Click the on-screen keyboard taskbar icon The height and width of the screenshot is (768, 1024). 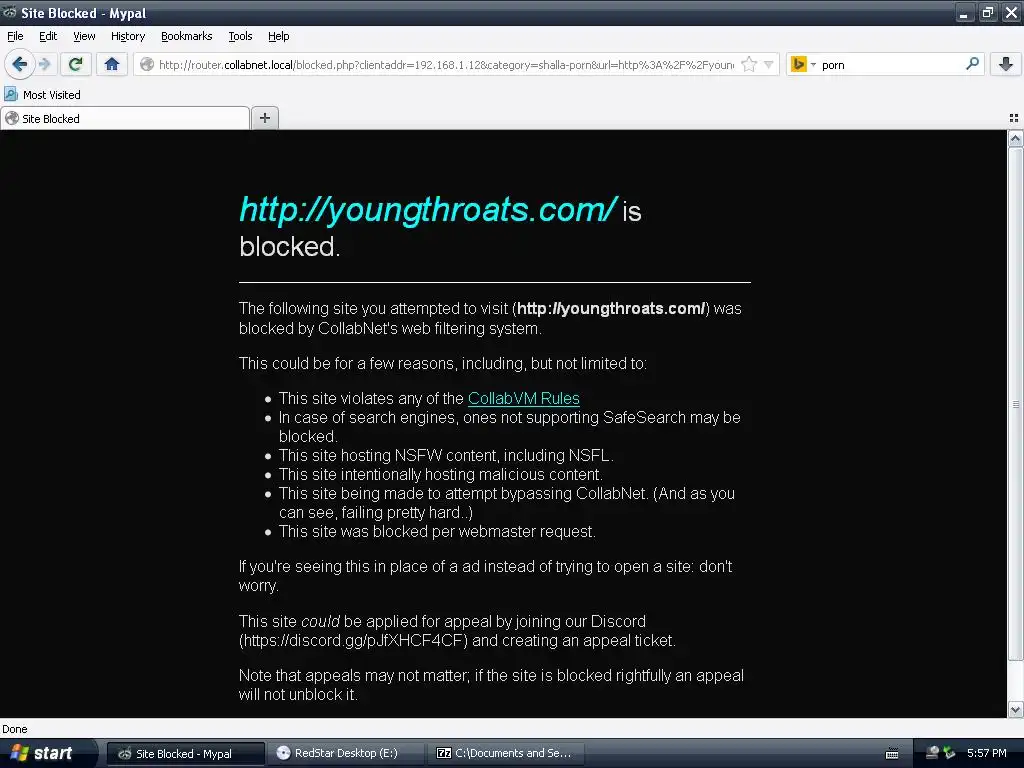(x=891, y=754)
